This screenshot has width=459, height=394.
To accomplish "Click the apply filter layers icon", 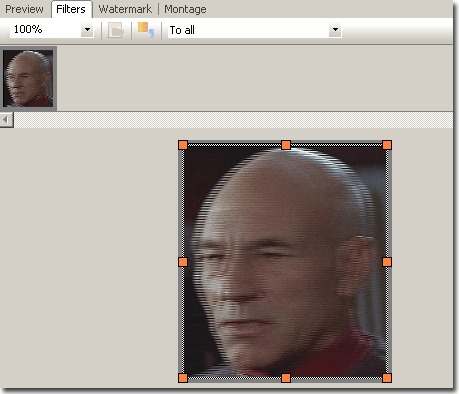I will click(x=146, y=30).
